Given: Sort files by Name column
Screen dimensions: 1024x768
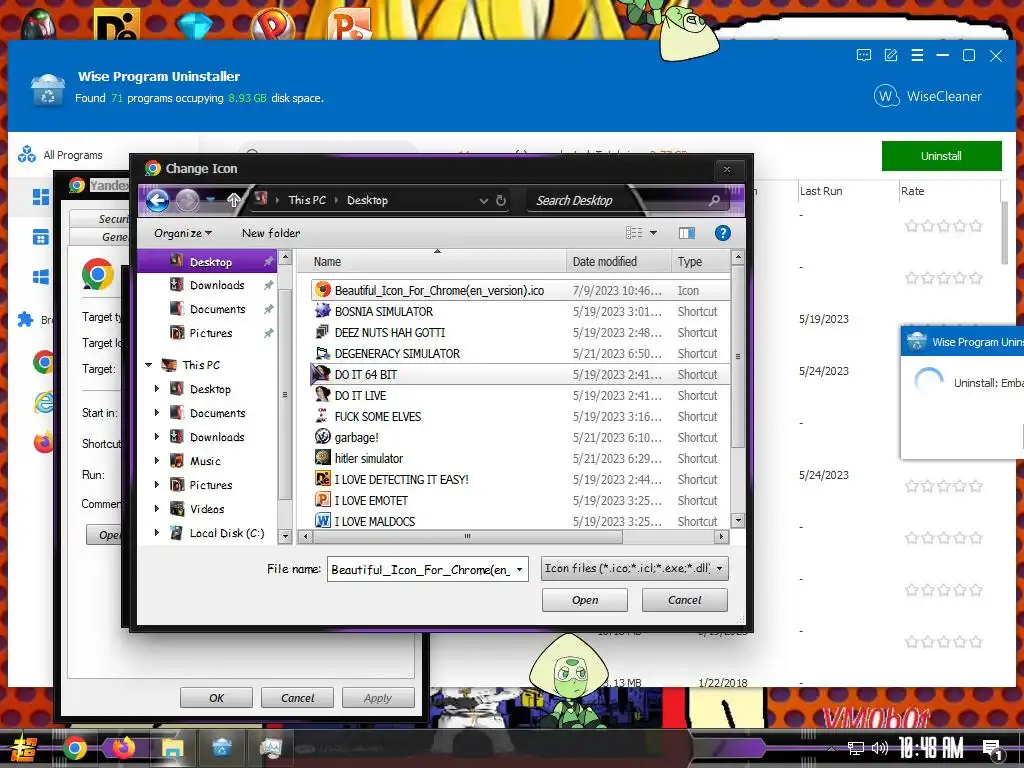Looking at the screenshot, I should [x=432, y=261].
